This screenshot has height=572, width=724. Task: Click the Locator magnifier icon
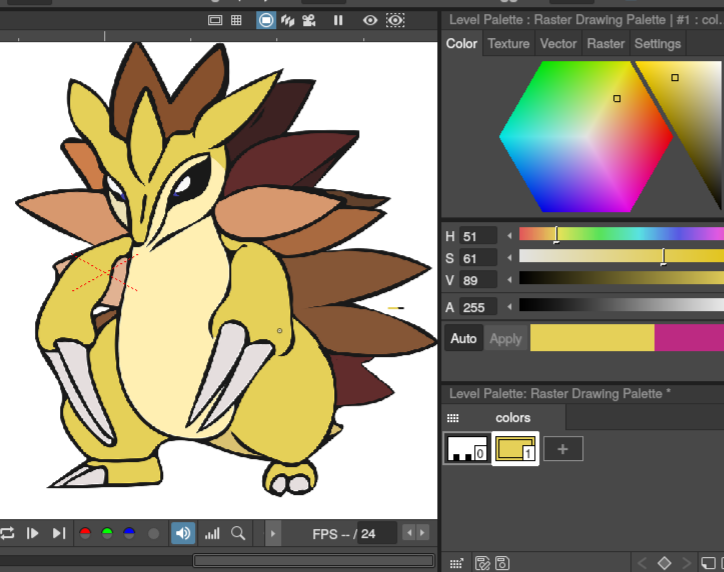238,533
